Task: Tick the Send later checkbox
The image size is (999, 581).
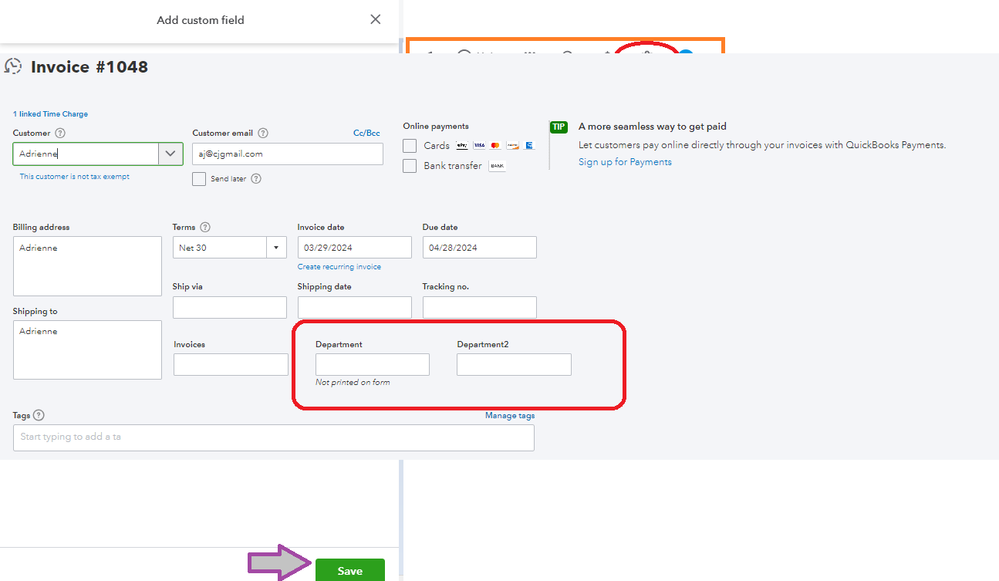Action: tap(199, 179)
